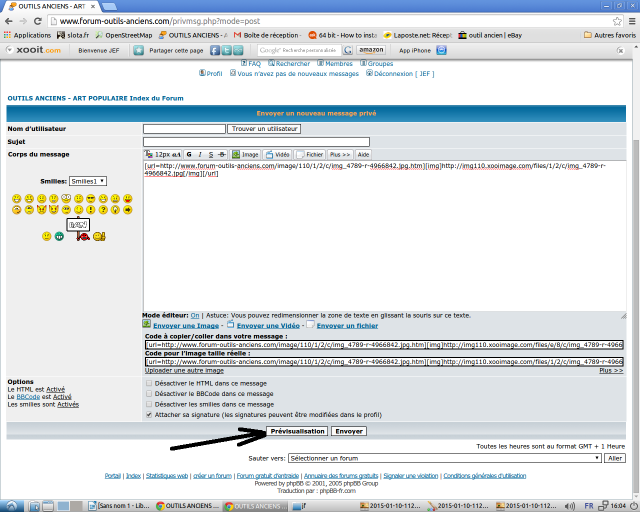Share page on Twitter icon in xooit bar
This screenshot has height=512, width=640.
click(x=227, y=50)
